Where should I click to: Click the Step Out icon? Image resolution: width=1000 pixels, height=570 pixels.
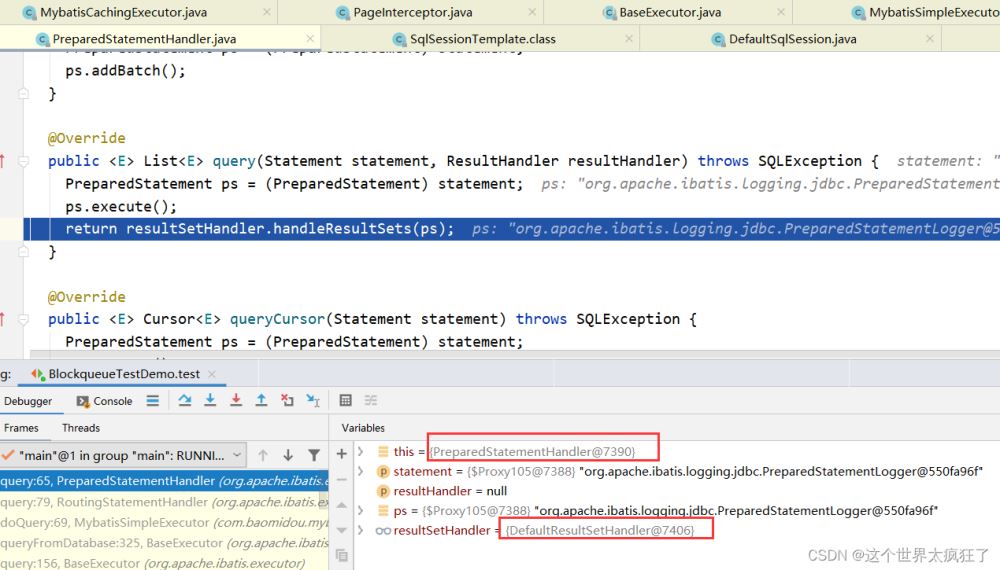coord(261,400)
